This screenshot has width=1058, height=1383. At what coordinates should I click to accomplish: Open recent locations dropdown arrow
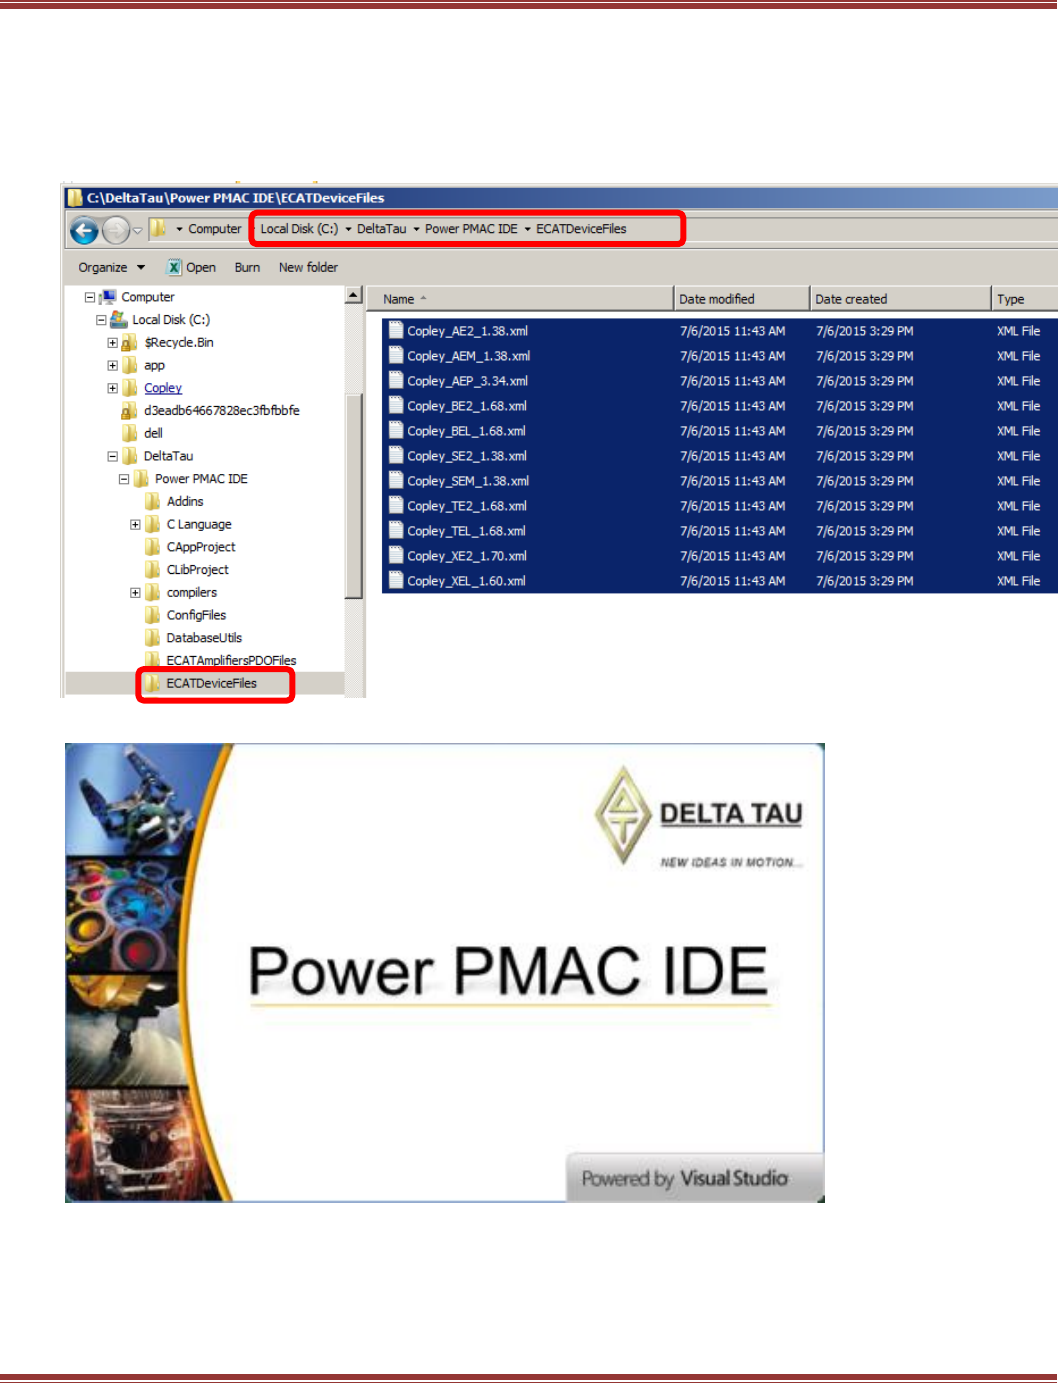pyautogui.click(x=138, y=231)
